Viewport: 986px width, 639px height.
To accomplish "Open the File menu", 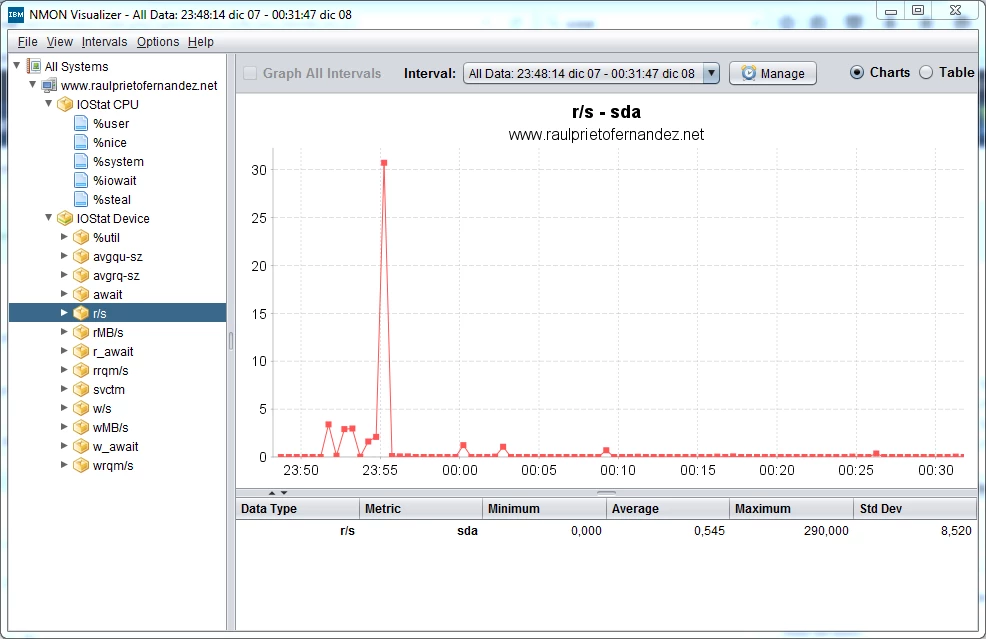I will coord(27,42).
